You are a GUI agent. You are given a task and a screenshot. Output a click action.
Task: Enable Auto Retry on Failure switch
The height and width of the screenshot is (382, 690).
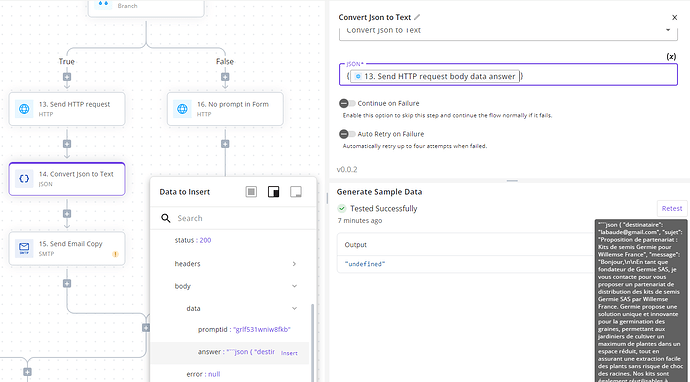pyautogui.click(x=347, y=134)
